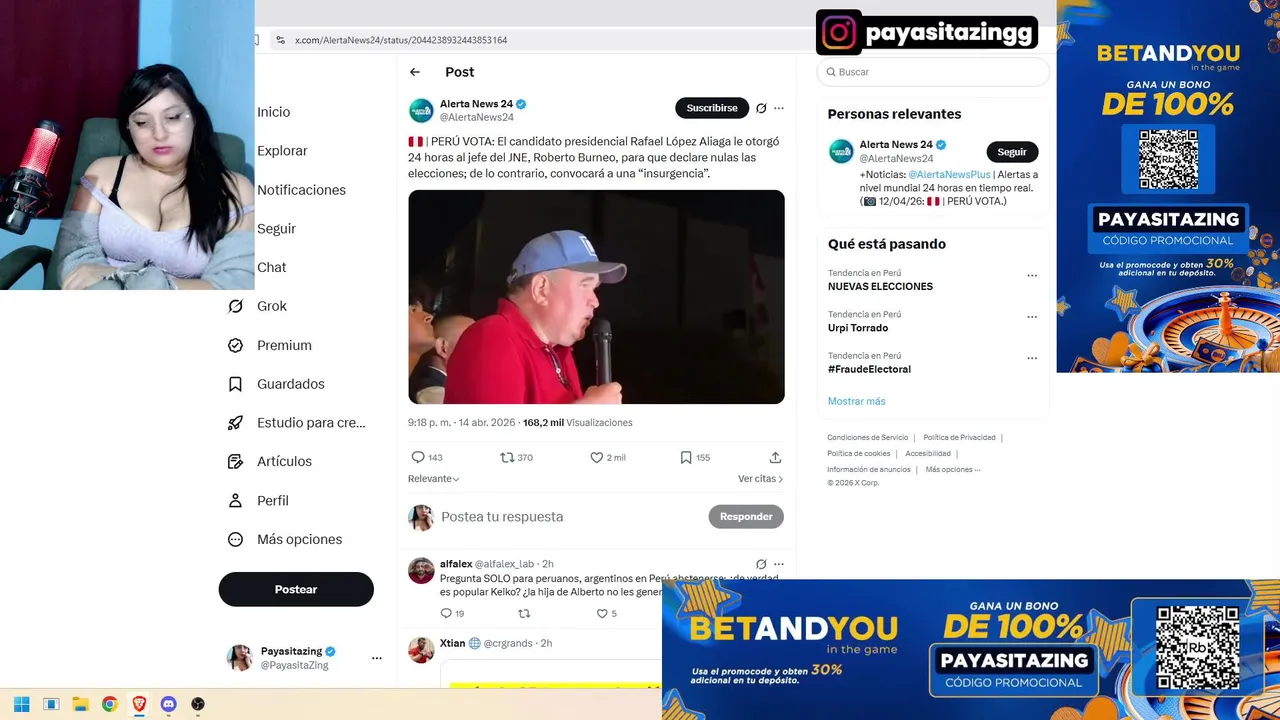Screen dimensions: 1280x720
Task: Expand Más opciones in the footer
Action: tap(953, 469)
